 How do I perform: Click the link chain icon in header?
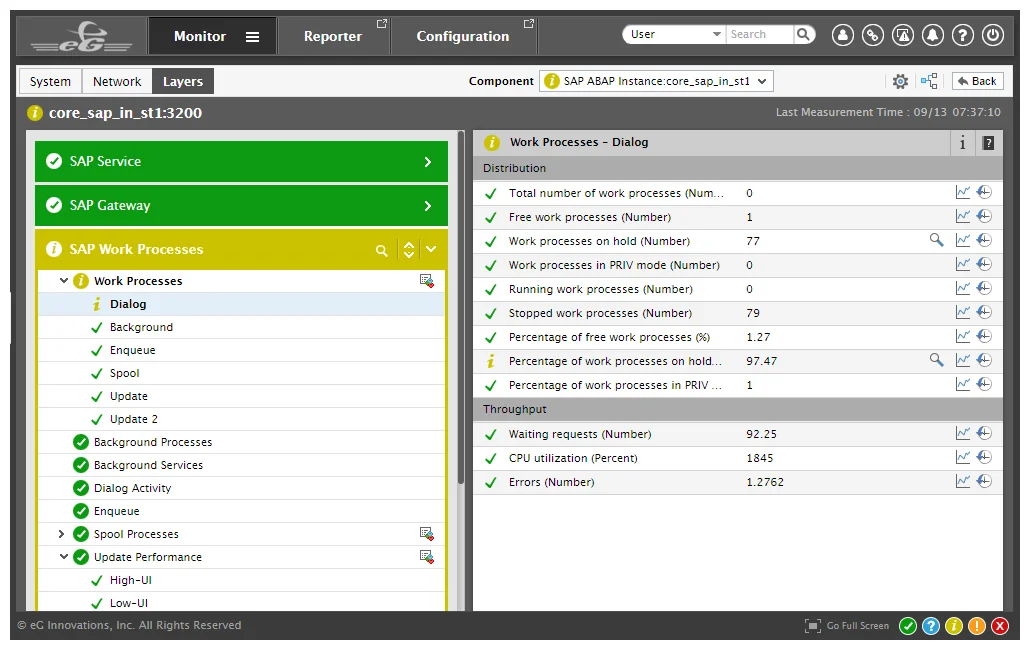coord(873,35)
